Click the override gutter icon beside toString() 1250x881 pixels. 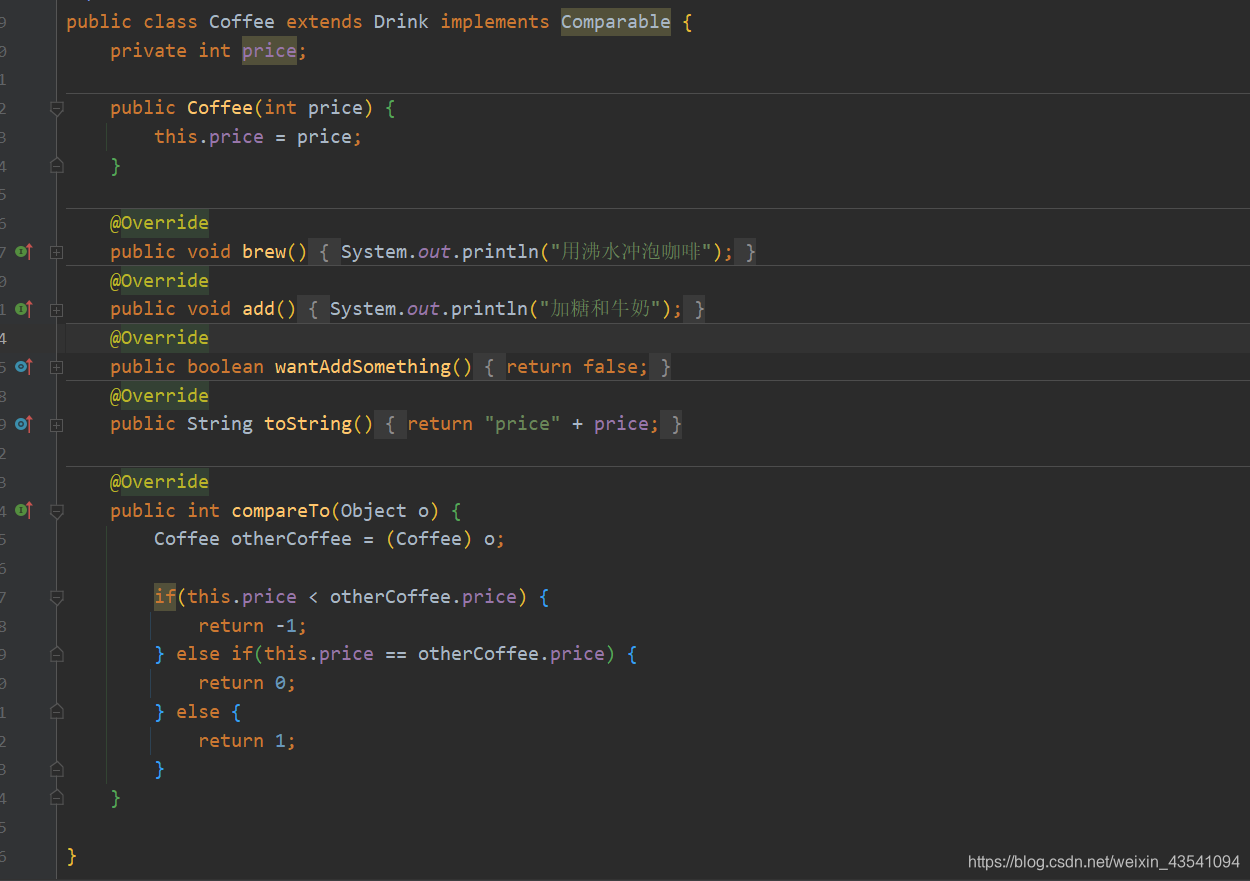24,424
